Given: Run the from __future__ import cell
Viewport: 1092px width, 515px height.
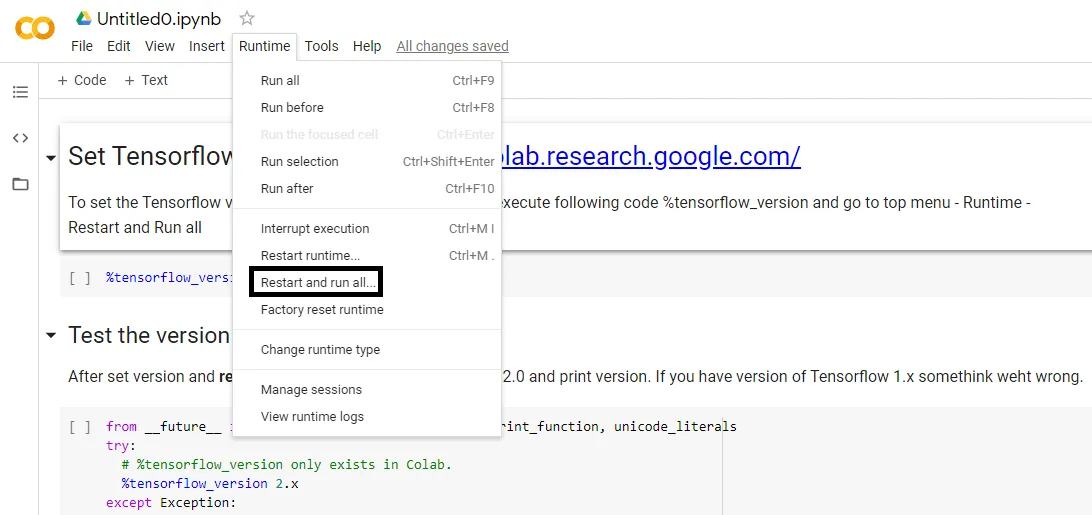Looking at the screenshot, I should 80,426.
